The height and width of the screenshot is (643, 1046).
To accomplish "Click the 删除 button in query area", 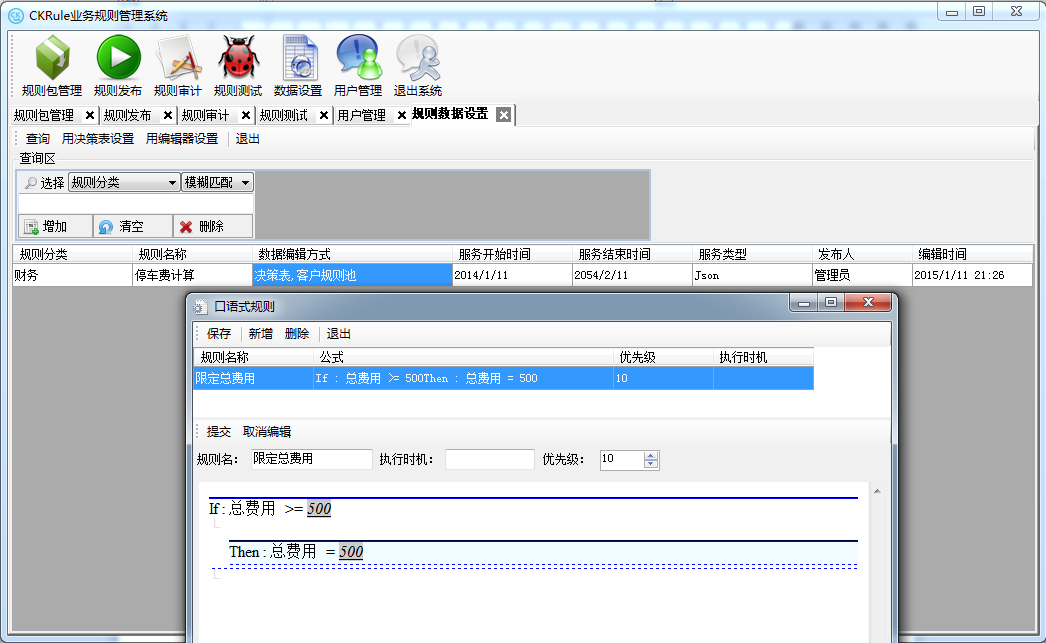I will 213,227.
